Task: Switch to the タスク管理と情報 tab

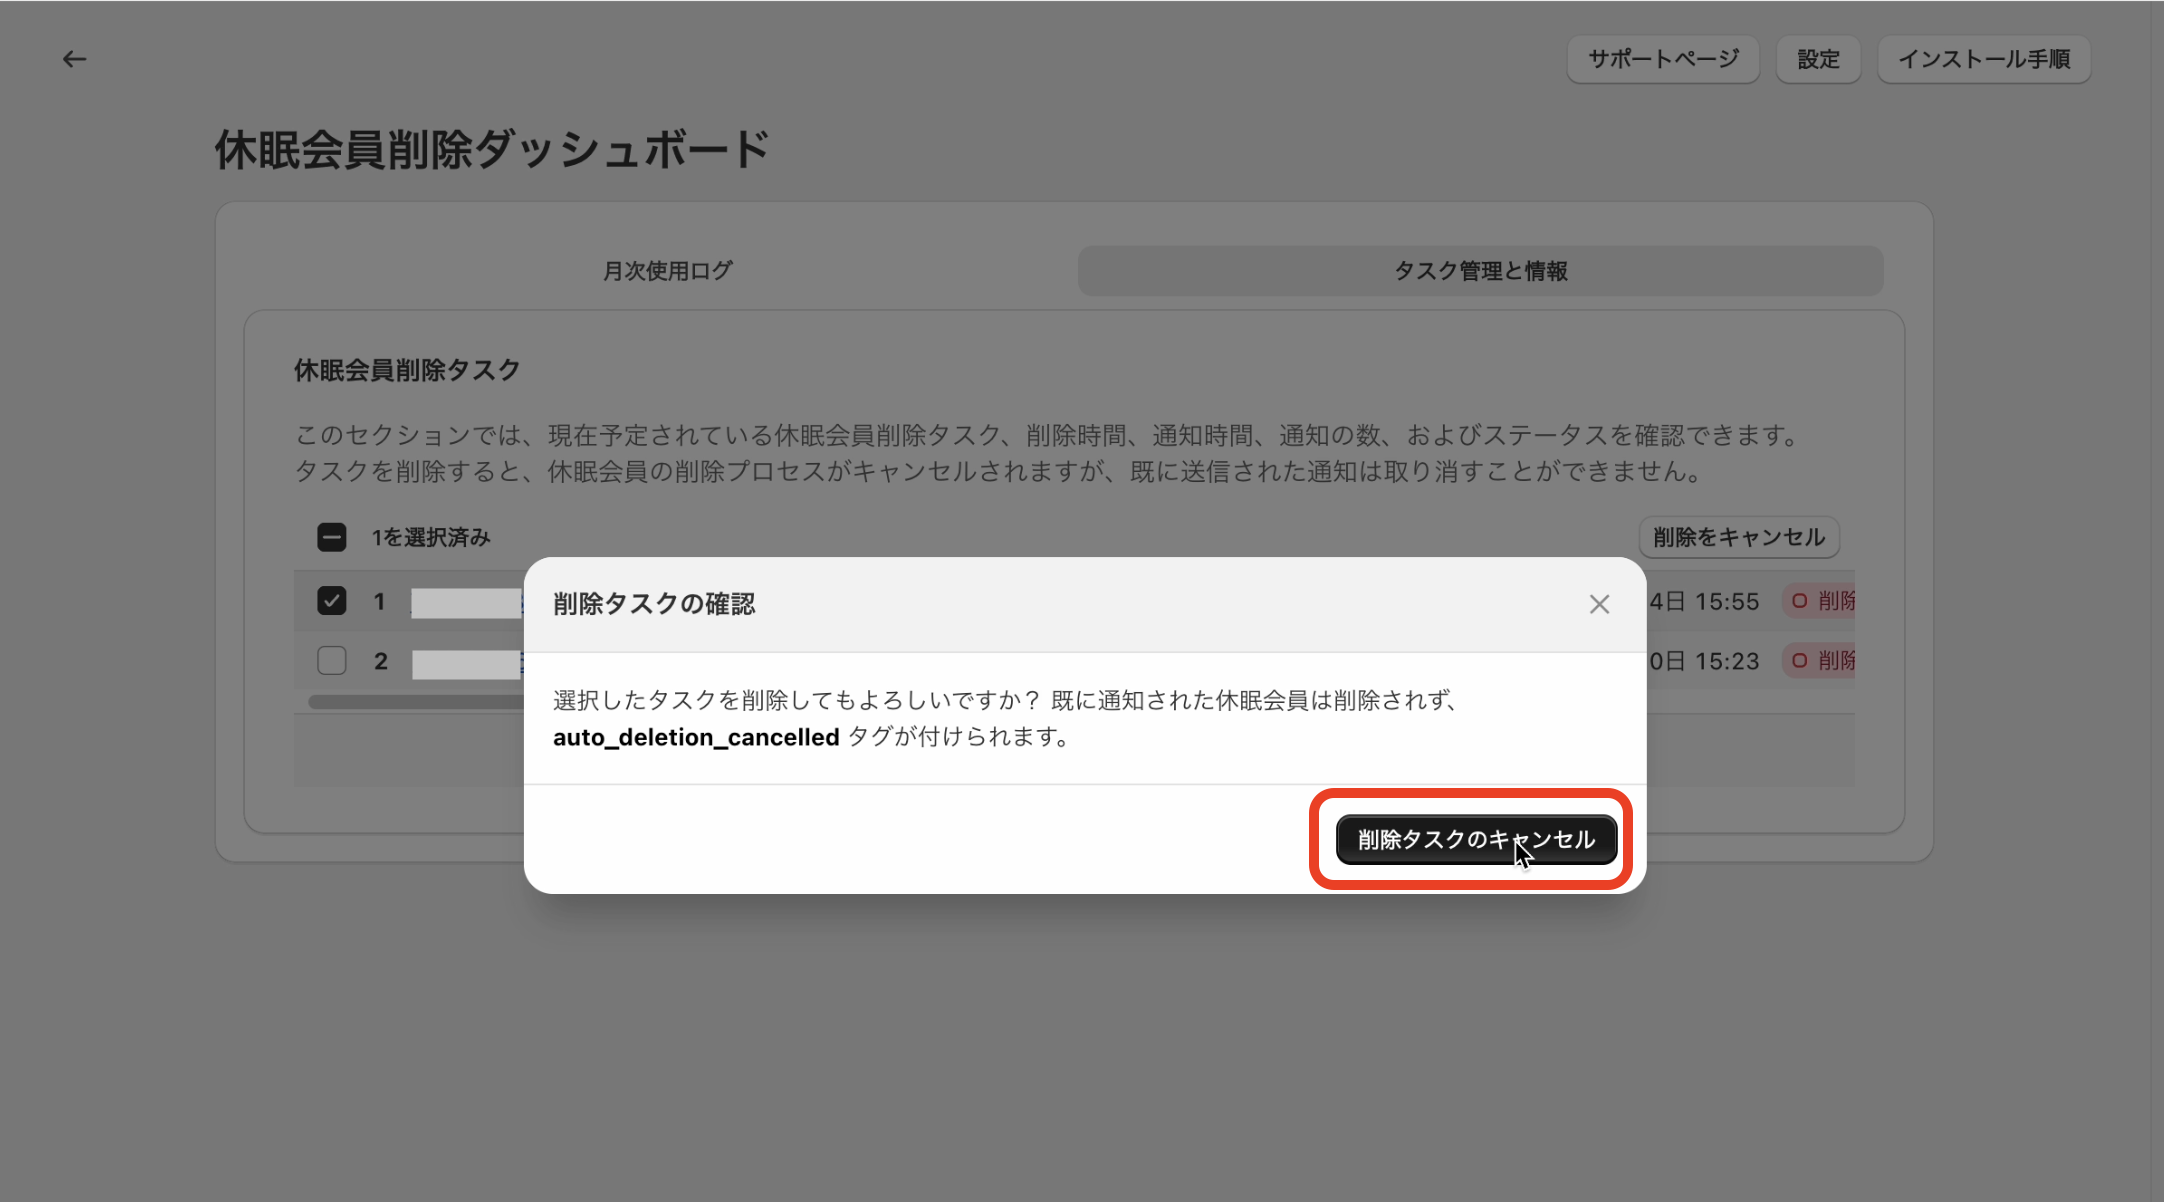Action: (x=1480, y=271)
